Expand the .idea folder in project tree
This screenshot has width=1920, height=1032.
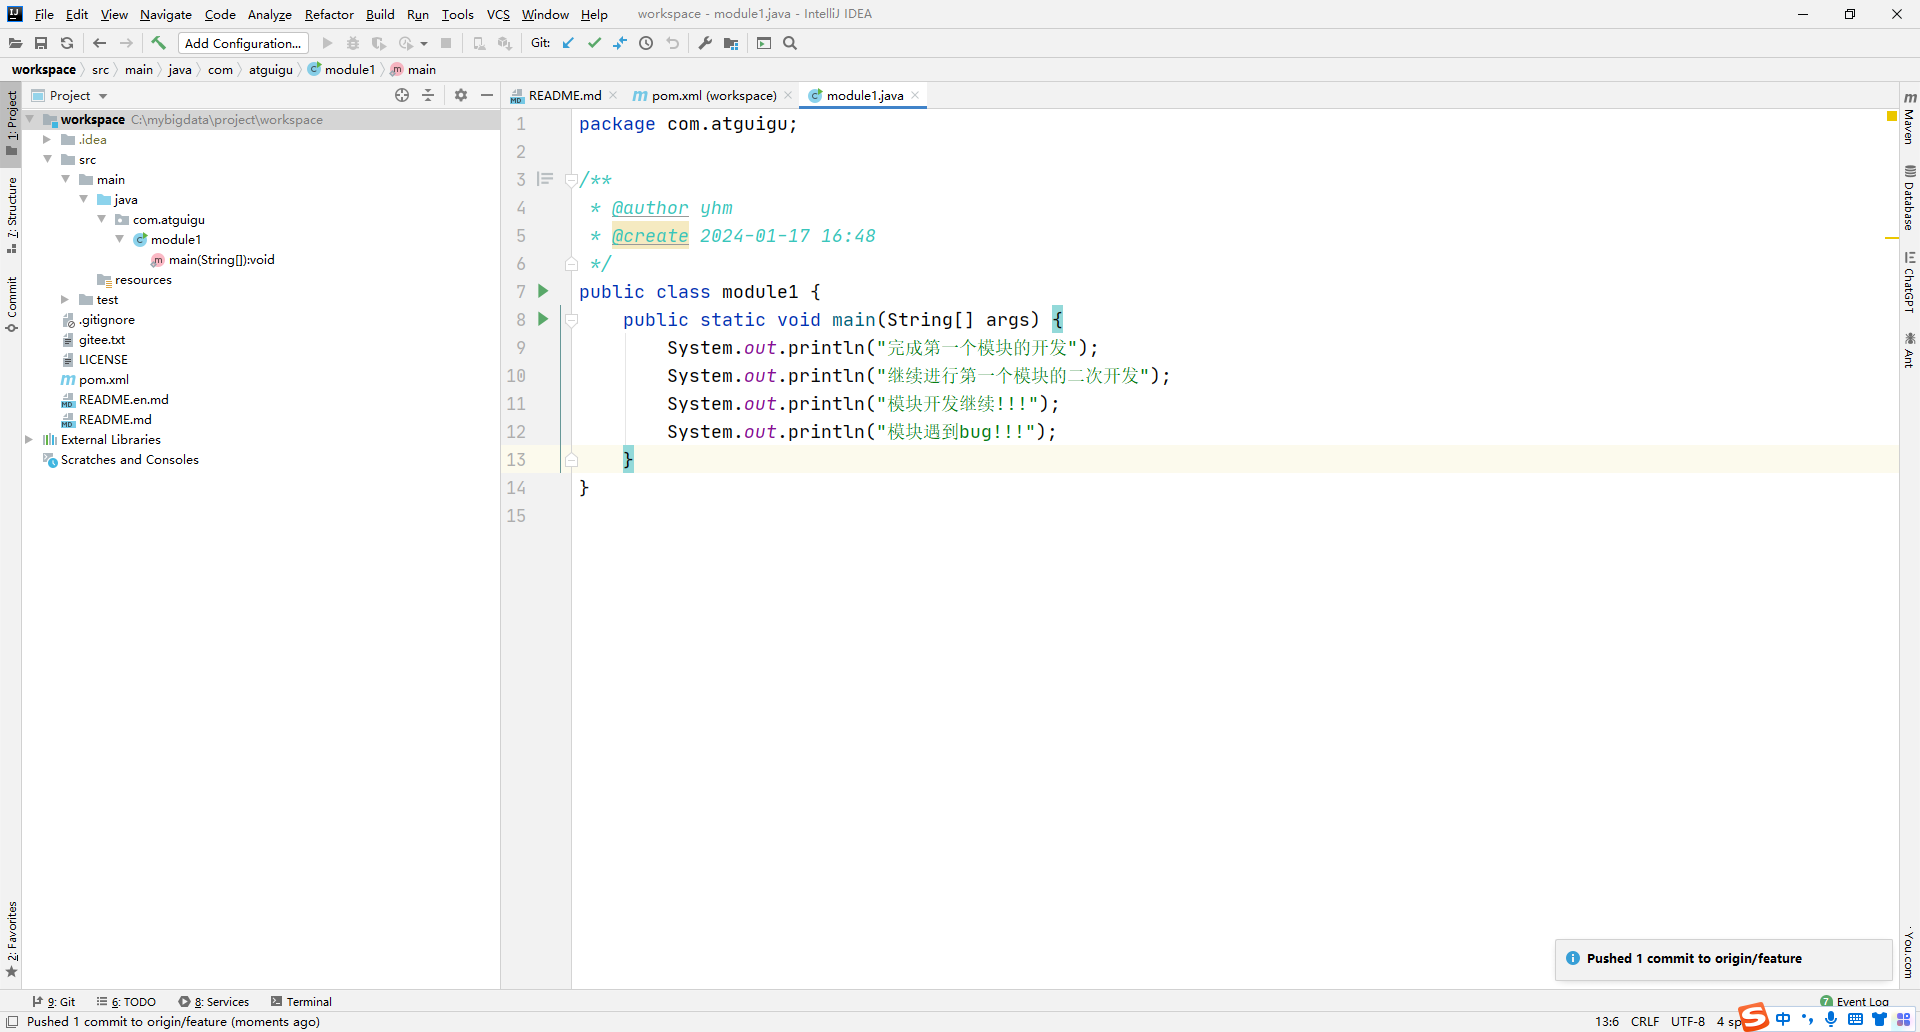tap(47, 140)
